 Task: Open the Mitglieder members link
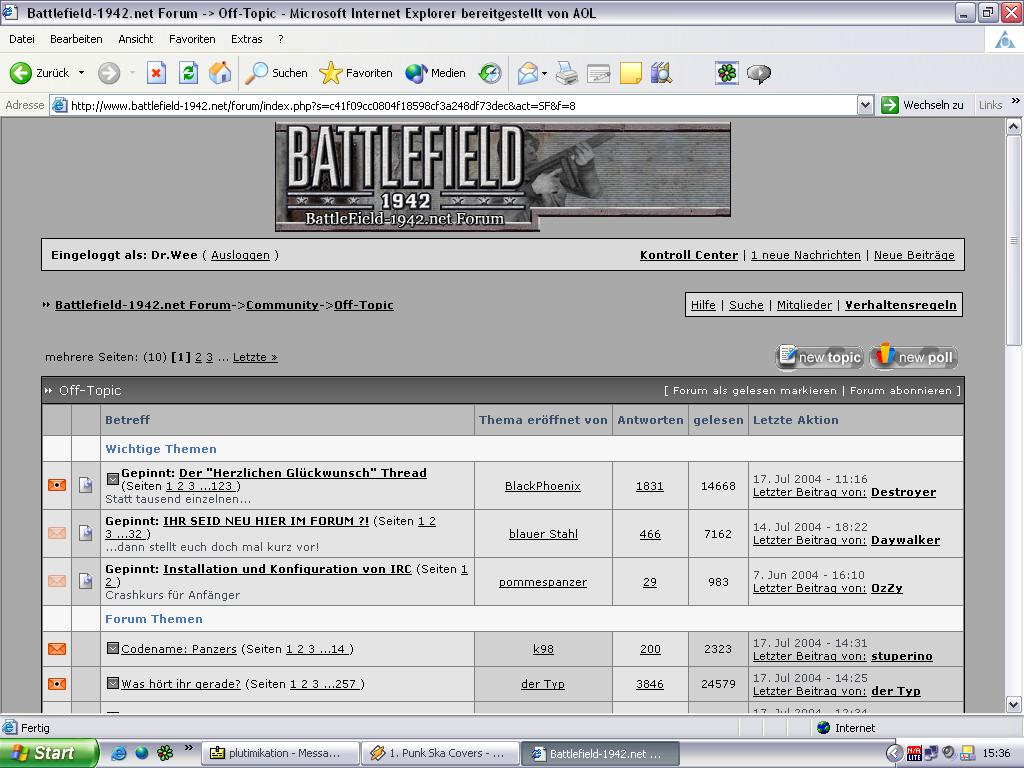click(805, 305)
